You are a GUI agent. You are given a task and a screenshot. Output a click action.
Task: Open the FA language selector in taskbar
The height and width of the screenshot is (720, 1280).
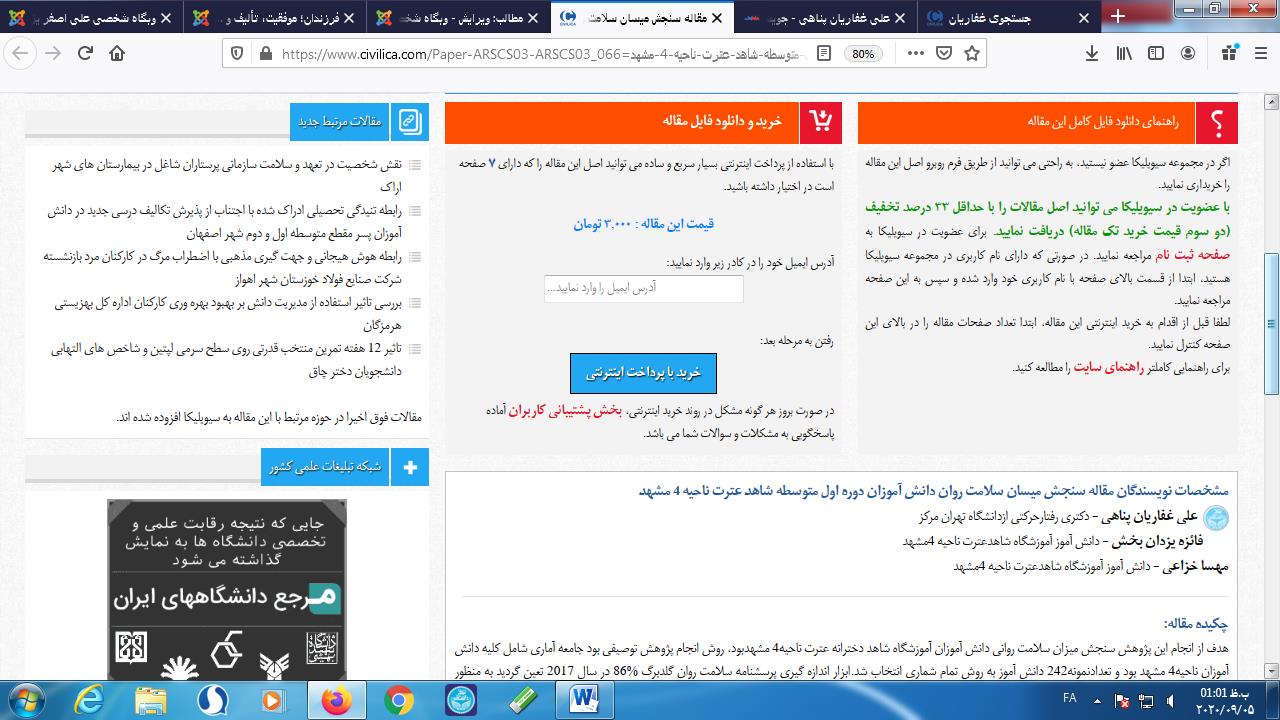point(1068,699)
